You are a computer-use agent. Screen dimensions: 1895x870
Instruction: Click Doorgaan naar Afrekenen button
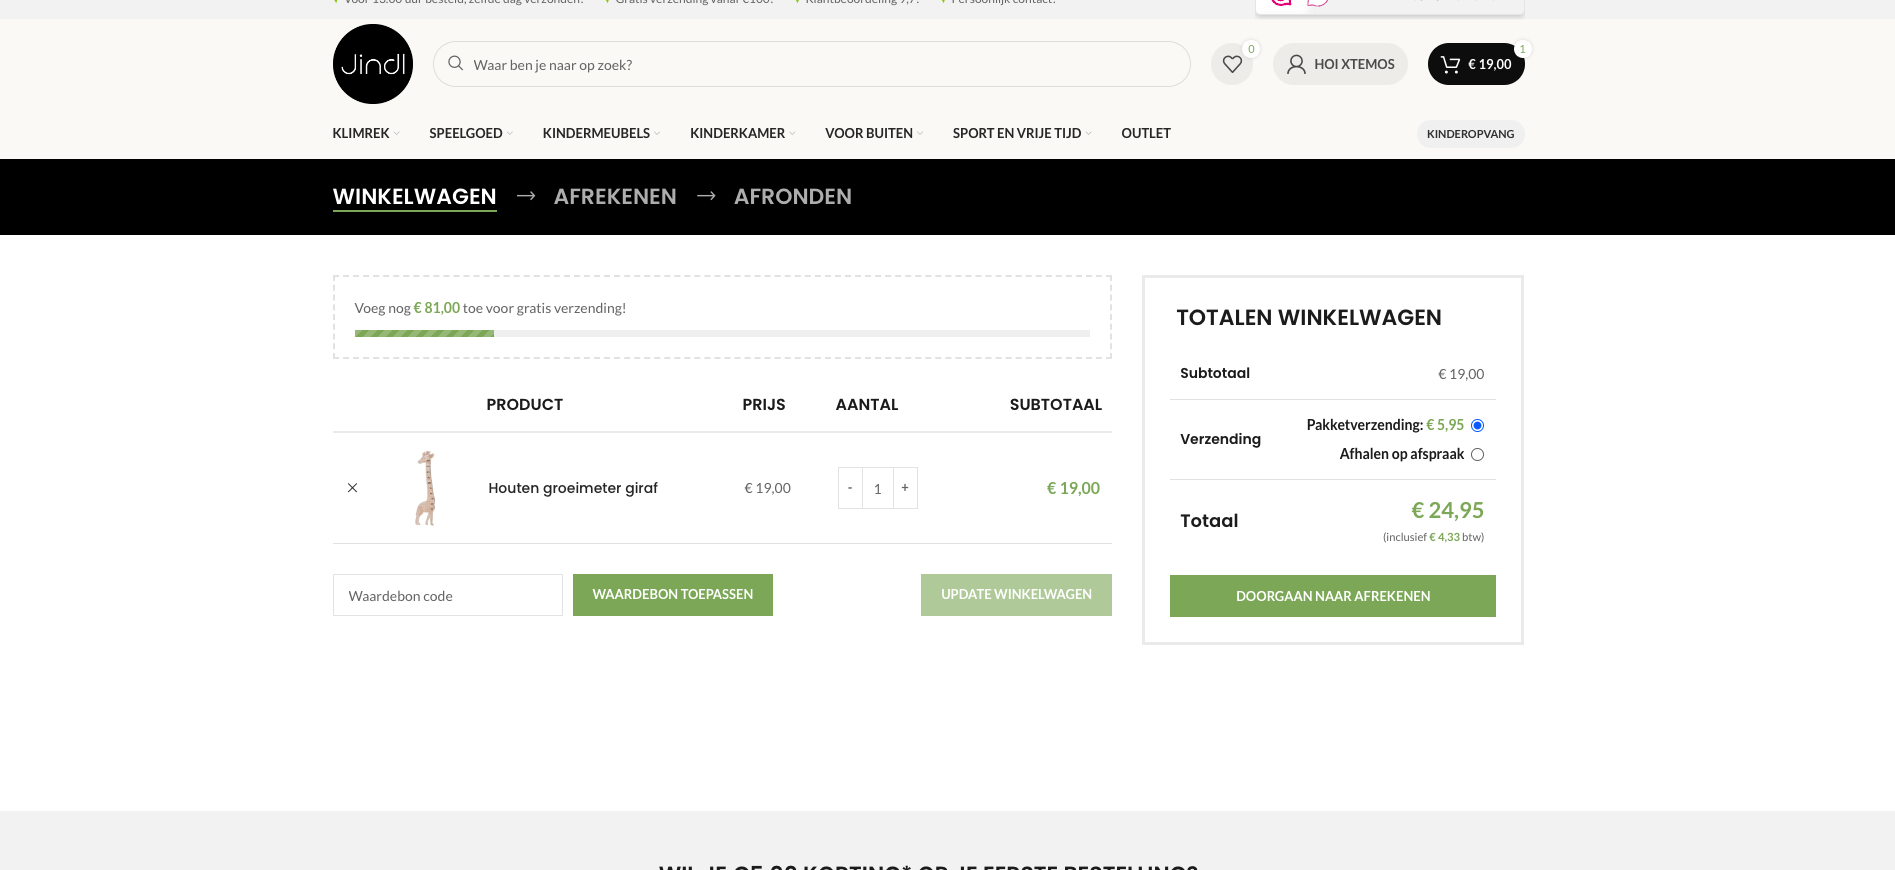[x=1333, y=596]
